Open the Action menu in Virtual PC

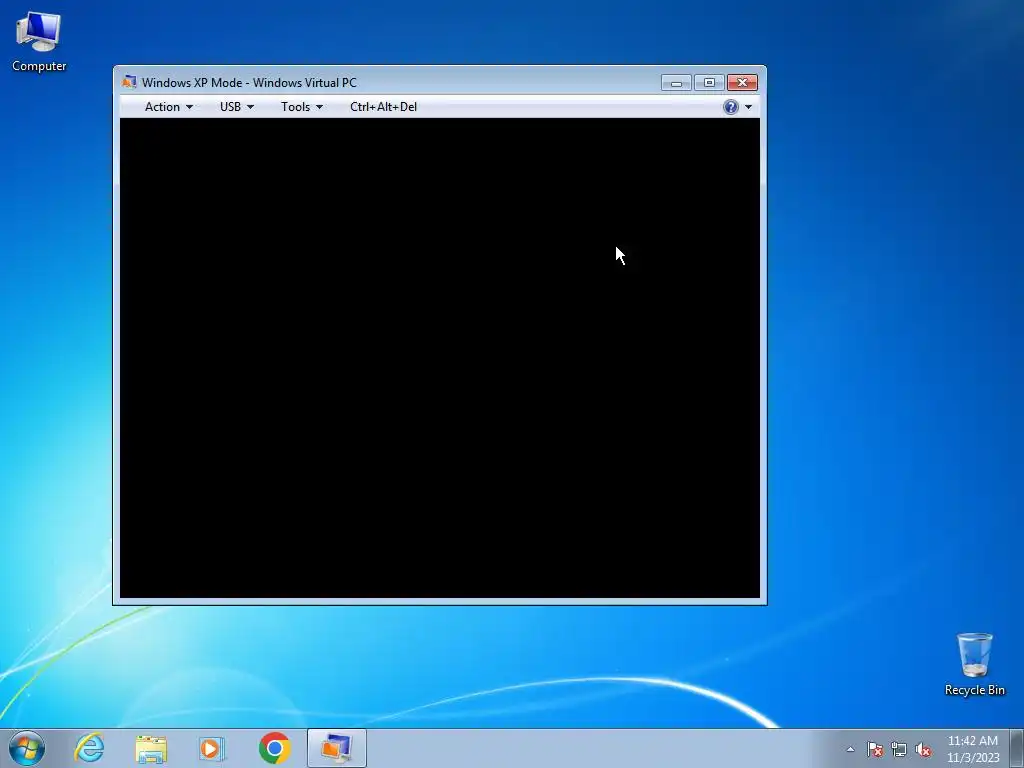point(168,106)
